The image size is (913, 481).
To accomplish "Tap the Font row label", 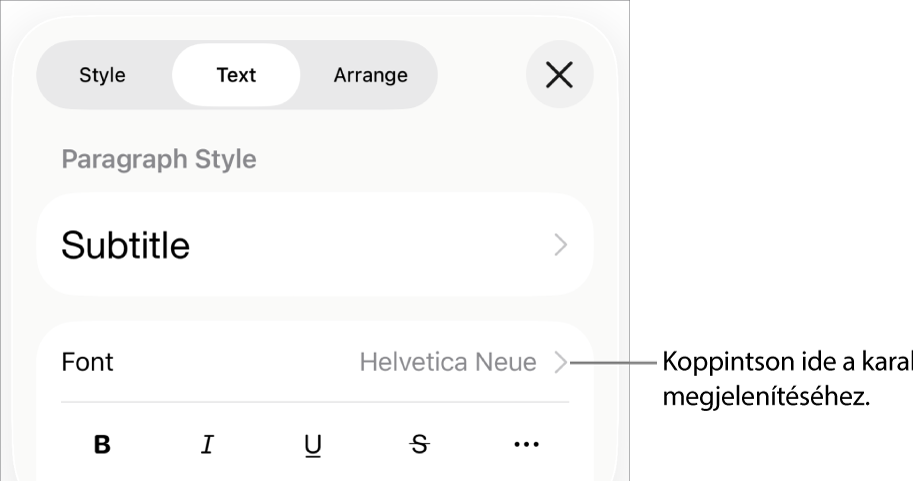I will 88,362.
